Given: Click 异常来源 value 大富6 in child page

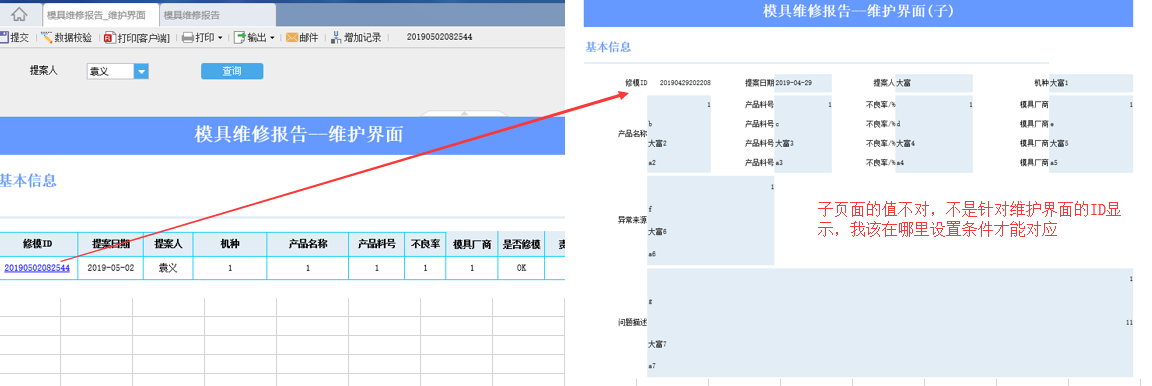Looking at the screenshot, I should 658,232.
